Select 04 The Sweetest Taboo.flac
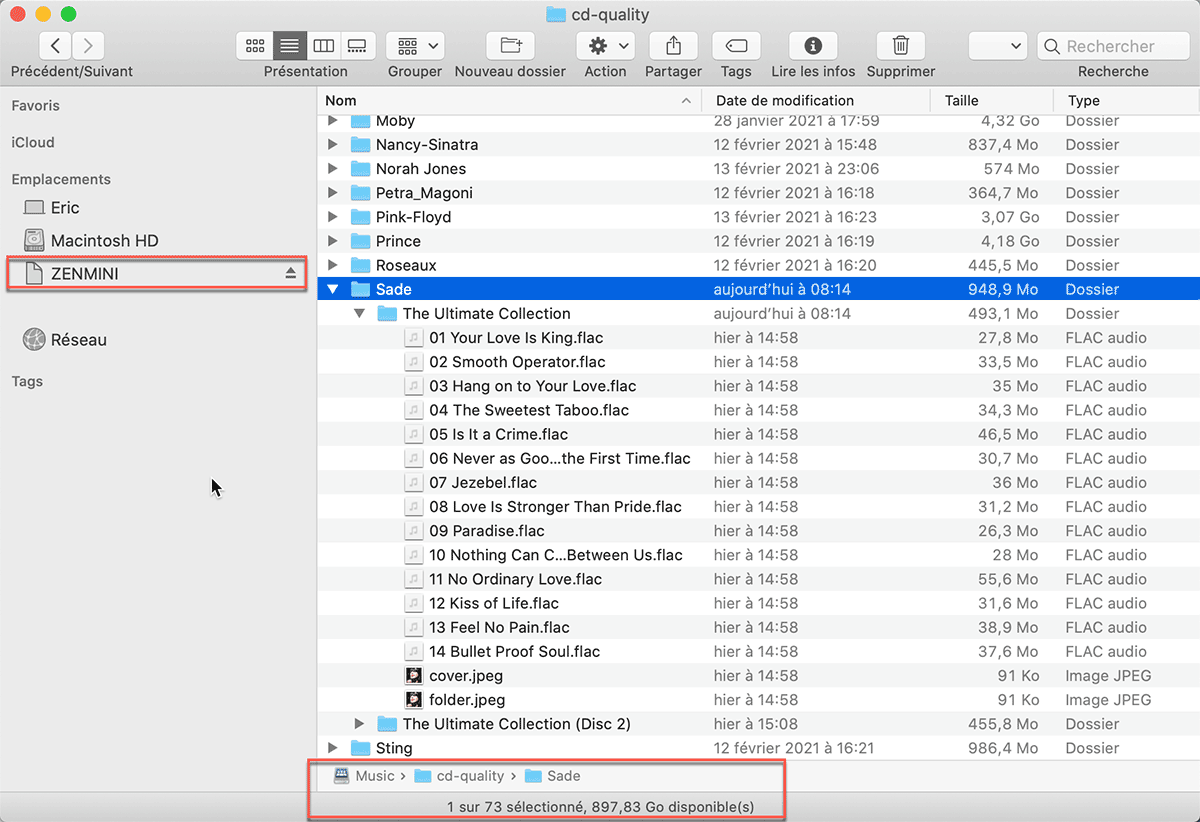 [x=529, y=410]
